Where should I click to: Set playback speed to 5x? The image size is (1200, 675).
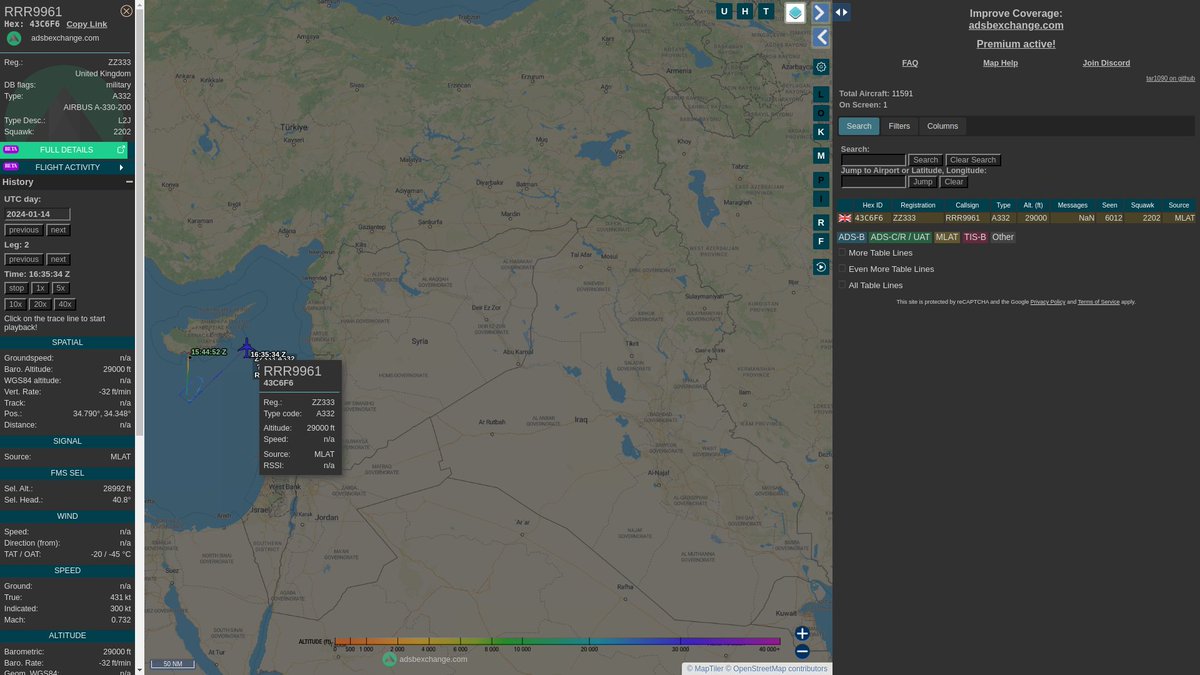61,288
